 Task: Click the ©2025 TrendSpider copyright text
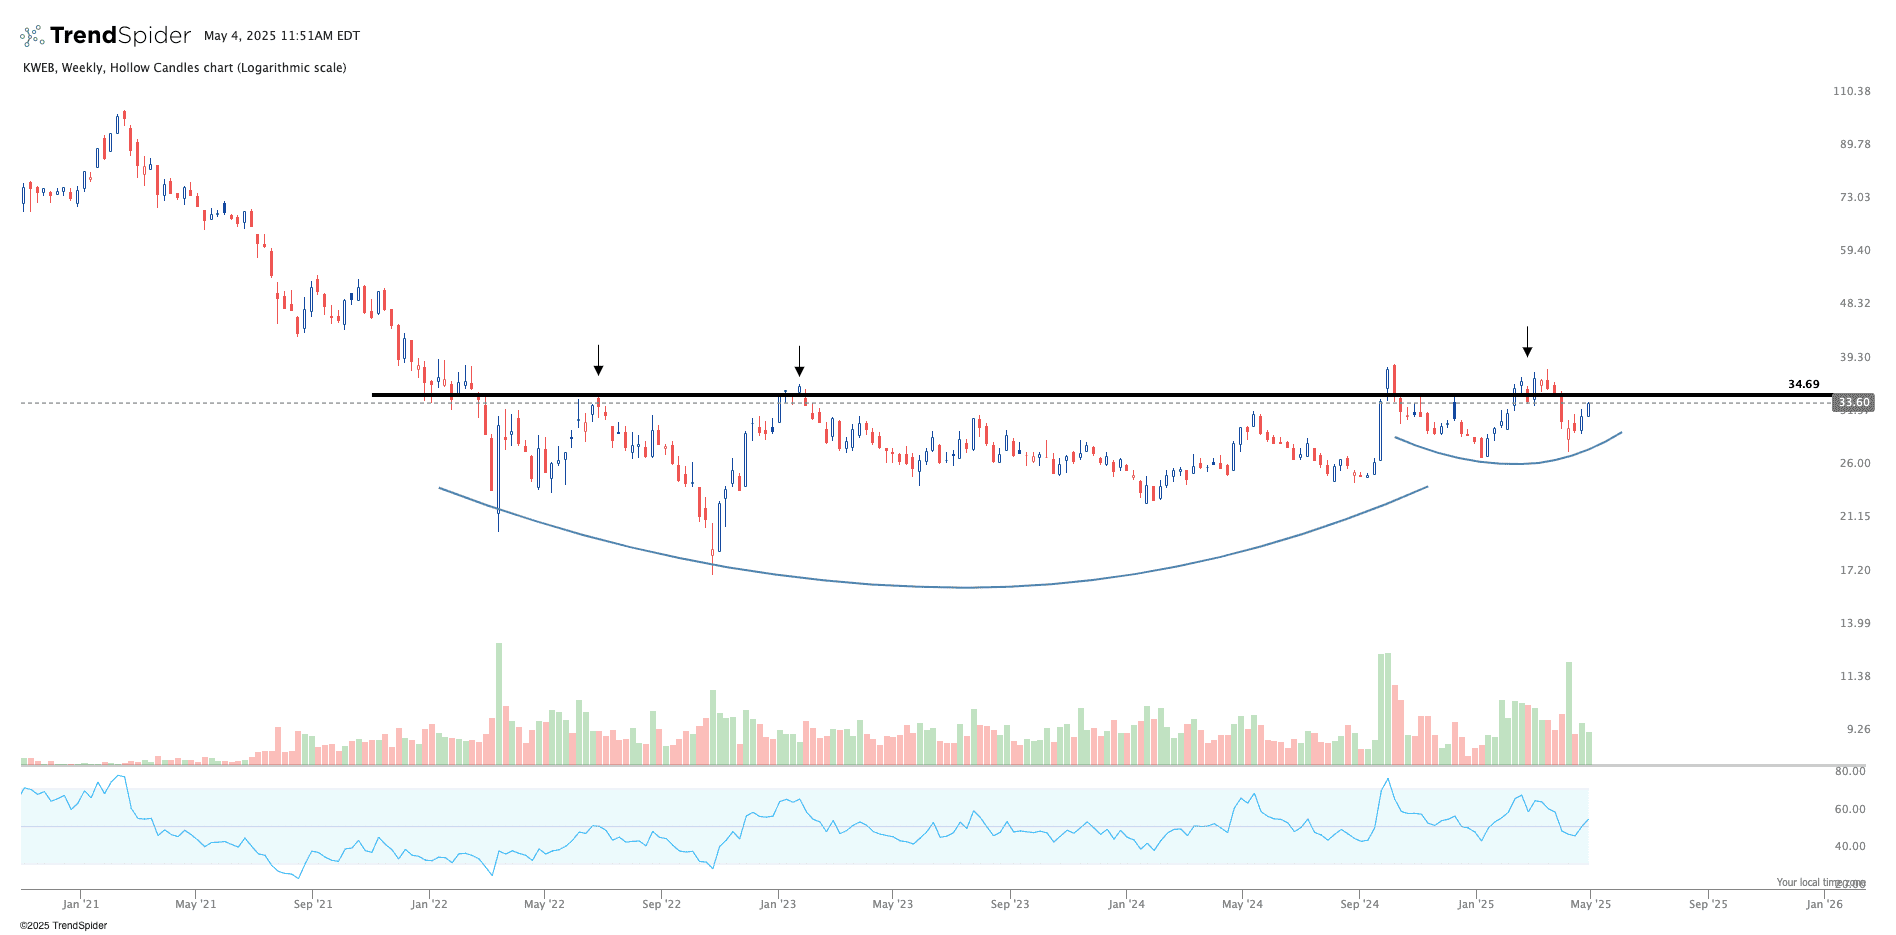[63, 925]
